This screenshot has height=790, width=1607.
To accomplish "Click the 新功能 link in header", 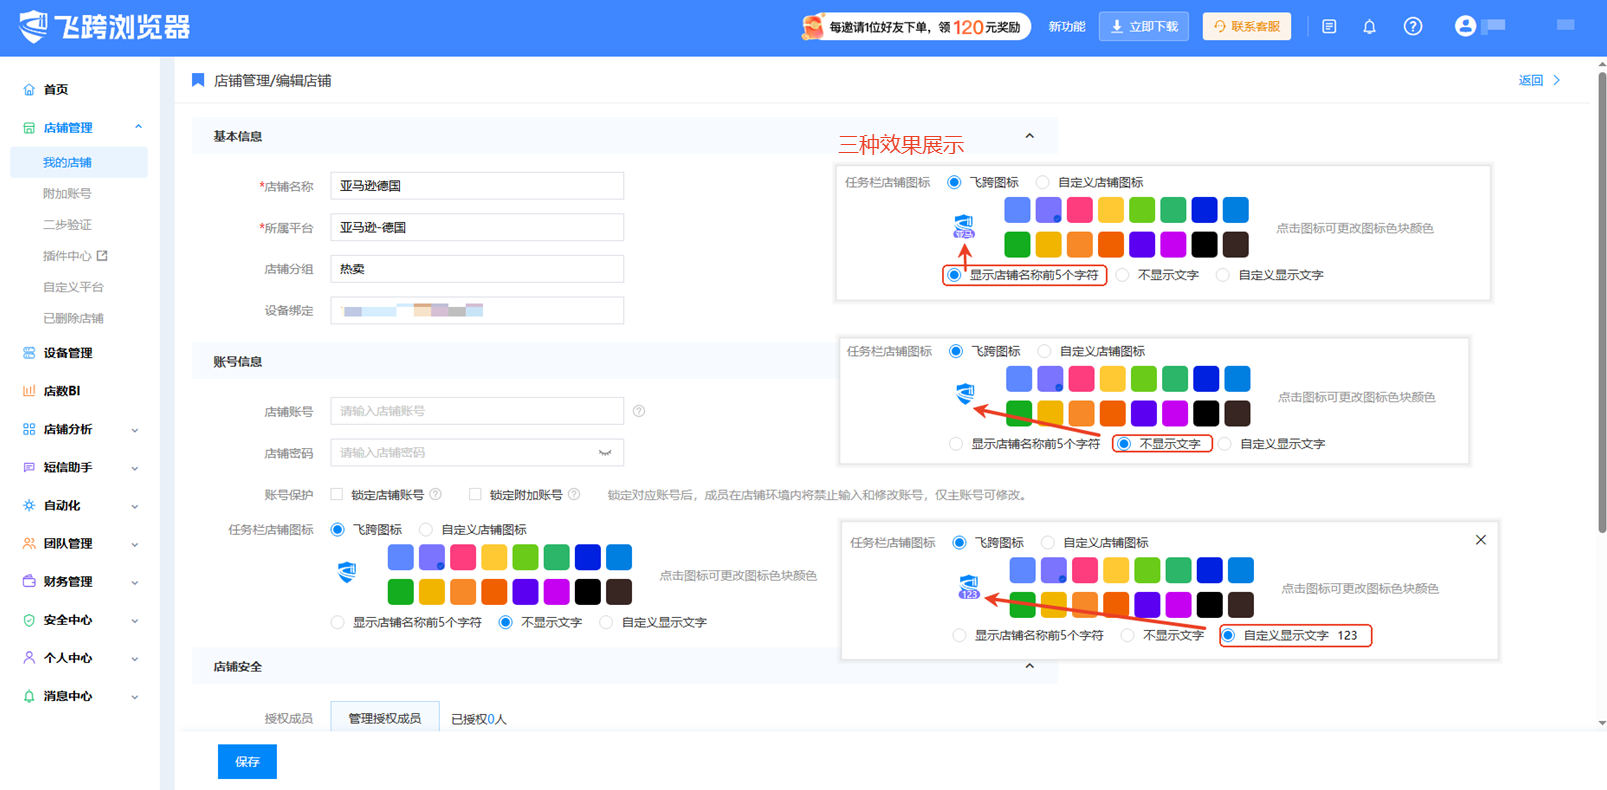I will 1067,27.
